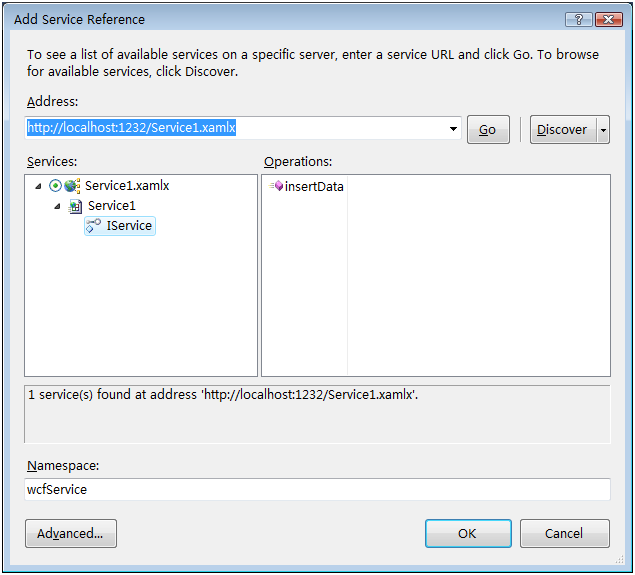Click the Namespace label
635x575 pixels.
63,466
